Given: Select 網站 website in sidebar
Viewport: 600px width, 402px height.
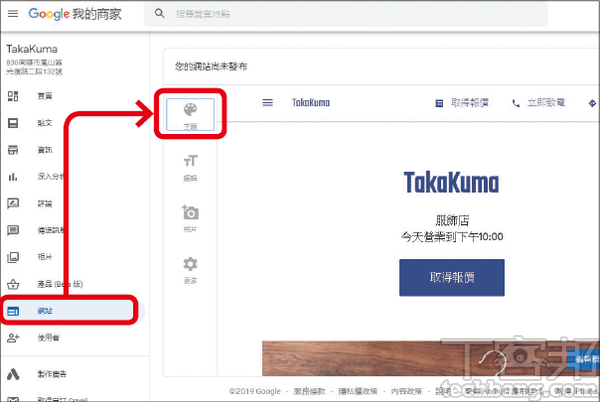Looking at the screenshot, I should (73, 311).
